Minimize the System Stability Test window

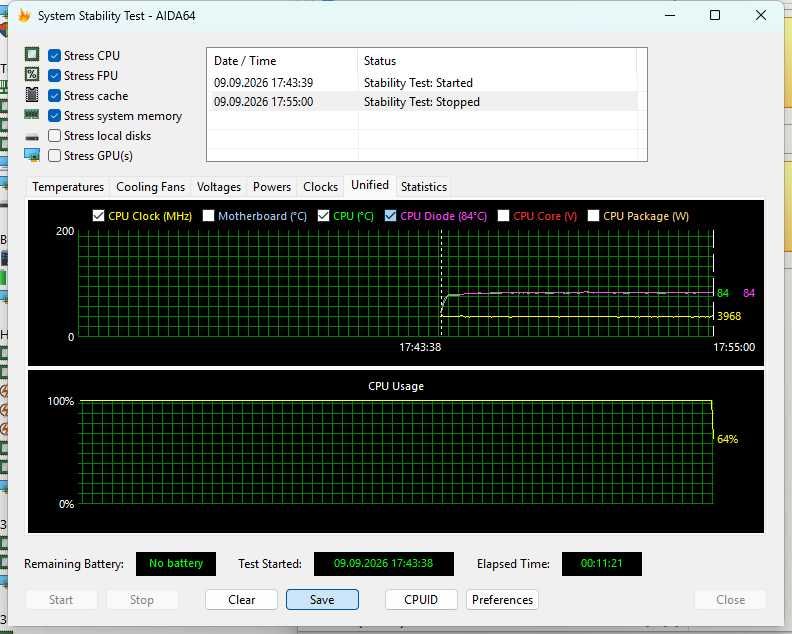[x=670, y=16]
